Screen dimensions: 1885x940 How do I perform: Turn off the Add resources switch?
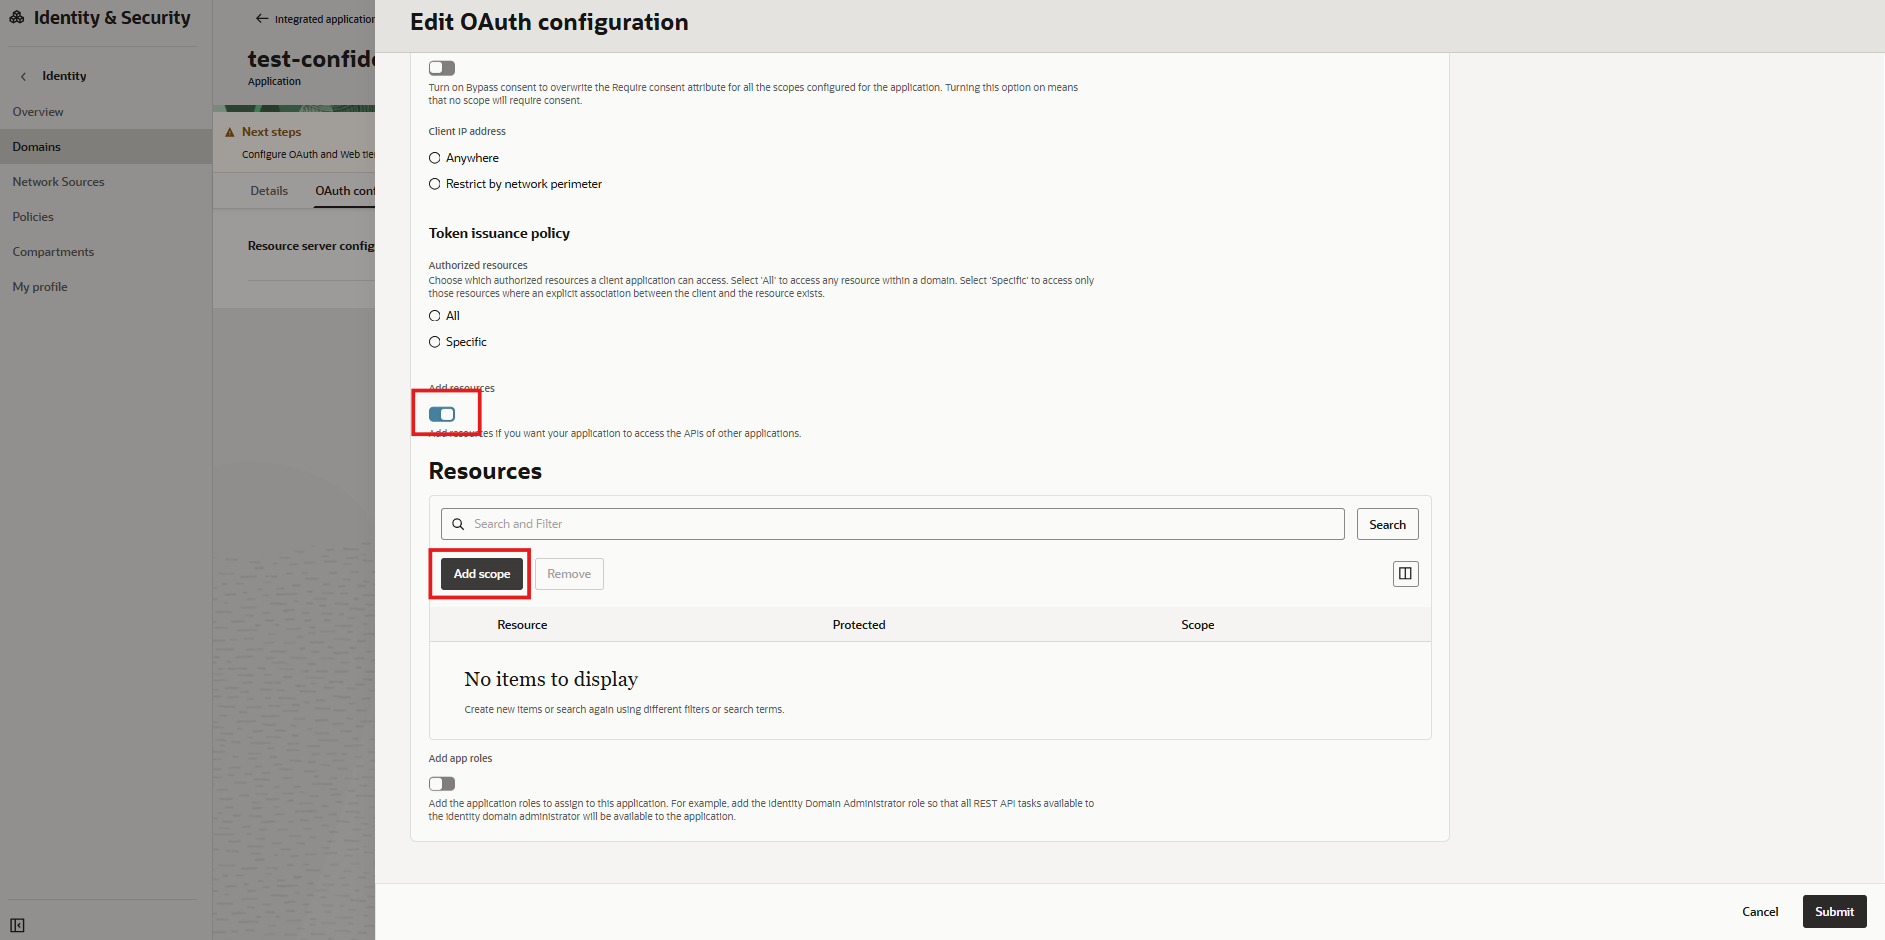pyautogui.click(x=442, y=414)
